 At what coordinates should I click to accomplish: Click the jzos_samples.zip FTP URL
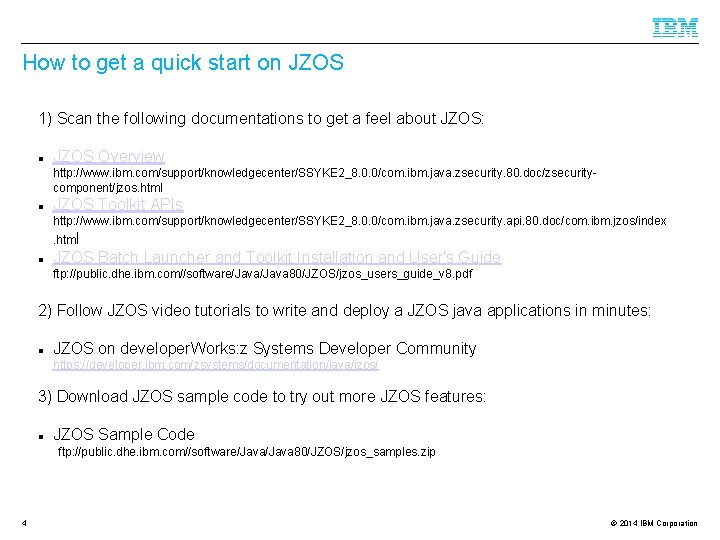coord(247,452)
